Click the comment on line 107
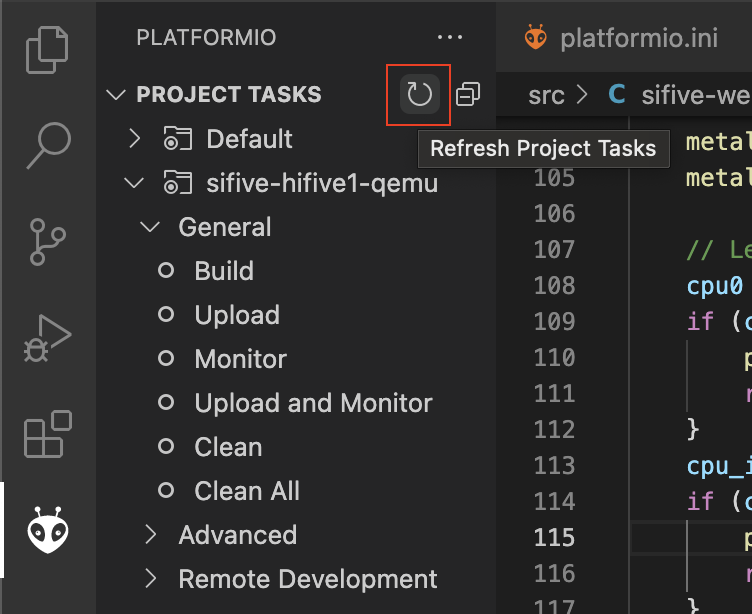This screenshot has width=752, height=614. click(719, 250)
